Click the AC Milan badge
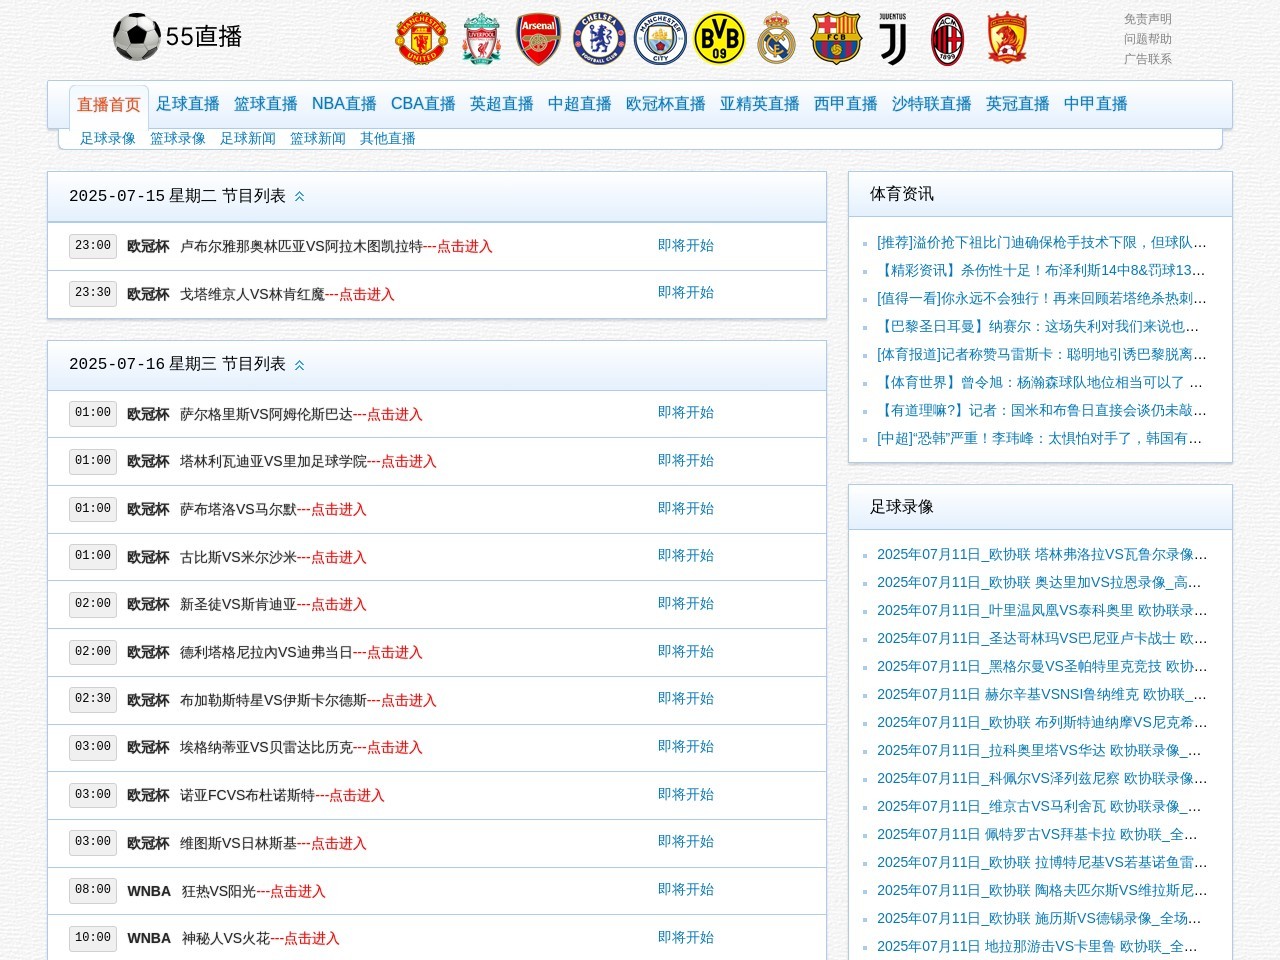The image size is (1280, 960). (947, 39)
